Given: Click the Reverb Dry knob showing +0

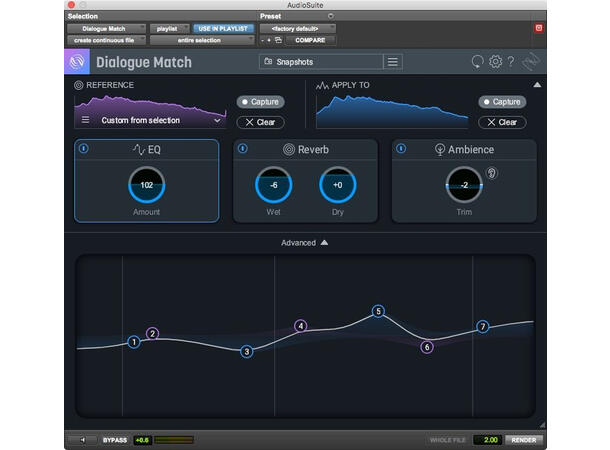Looking at the screenshot, I should click(338, 185).
